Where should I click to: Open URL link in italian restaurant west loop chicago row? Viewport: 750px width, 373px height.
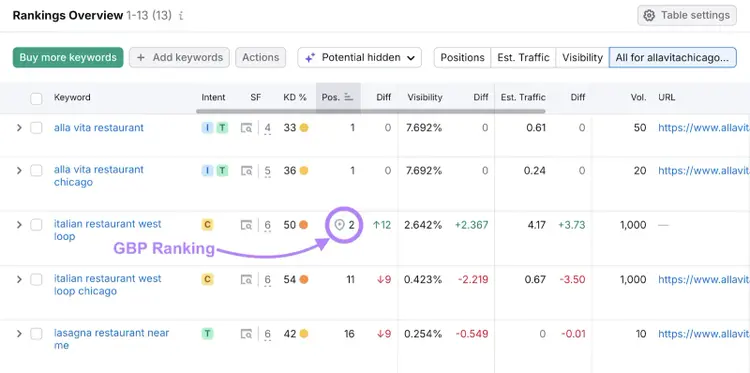tap(704, 279)
